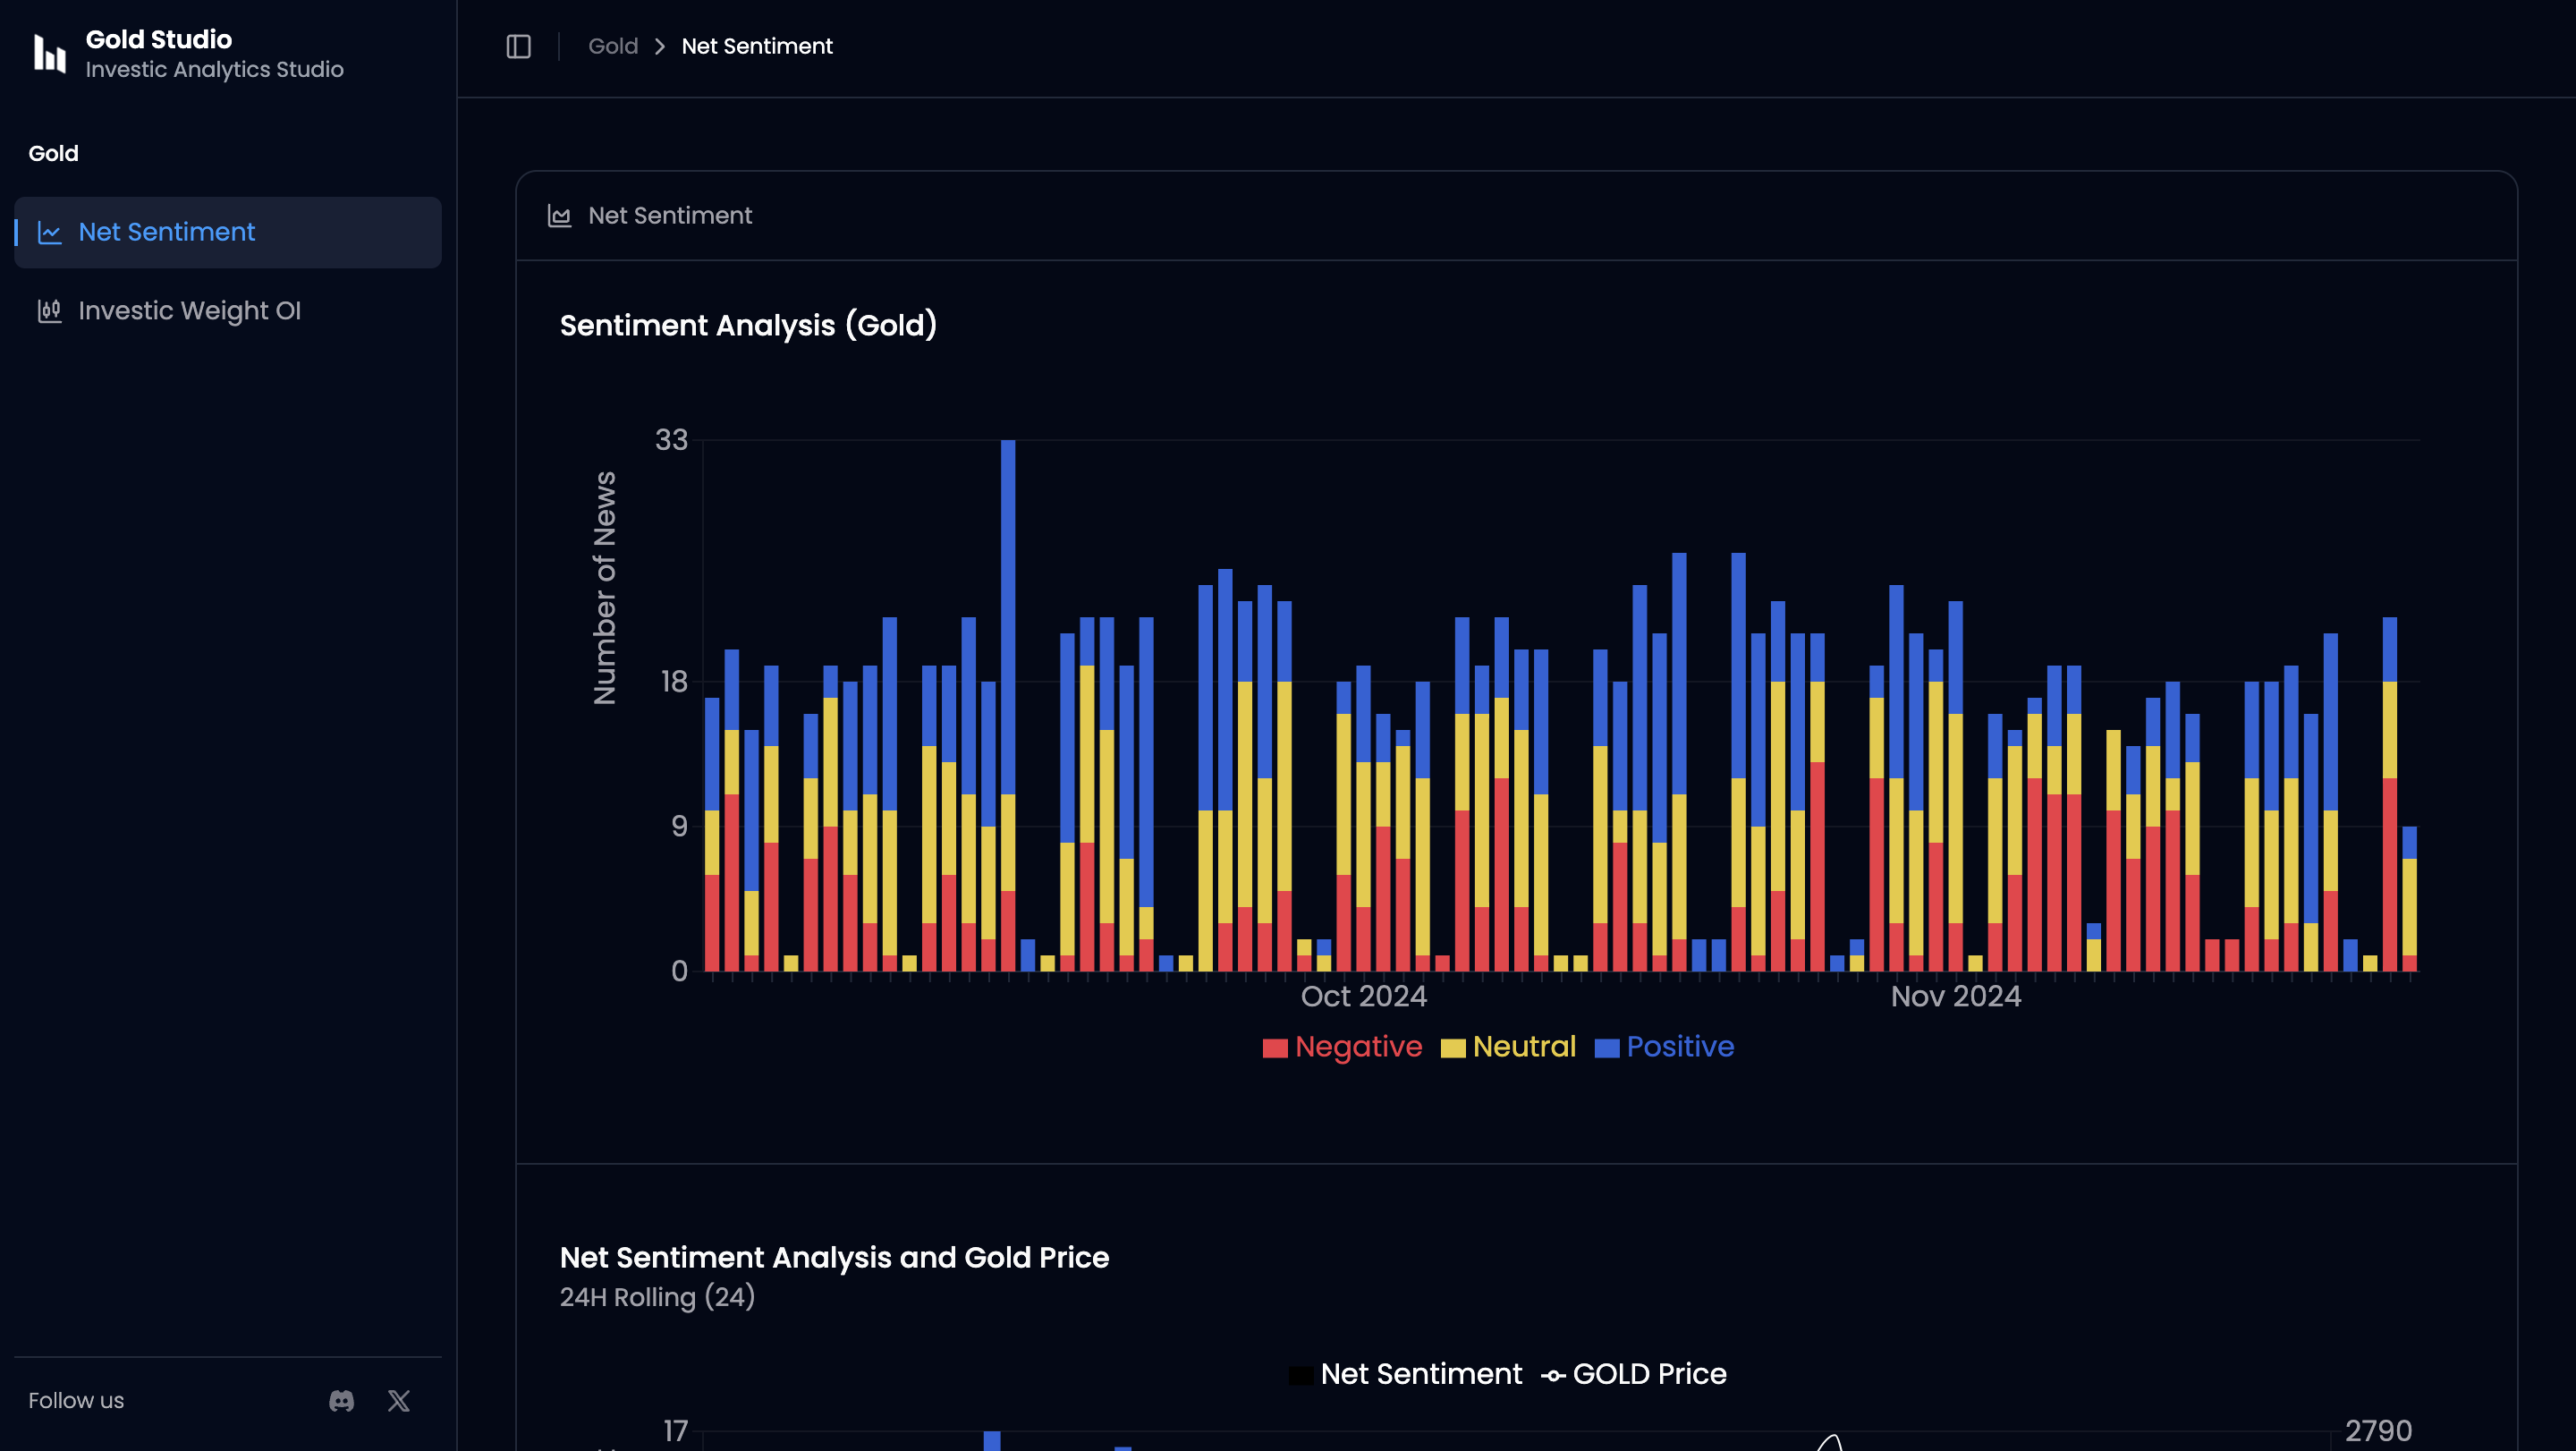Viewport: 2576px width, 1451px height.
Task: Click the Gold Studio title link
Action: point(158,39)
